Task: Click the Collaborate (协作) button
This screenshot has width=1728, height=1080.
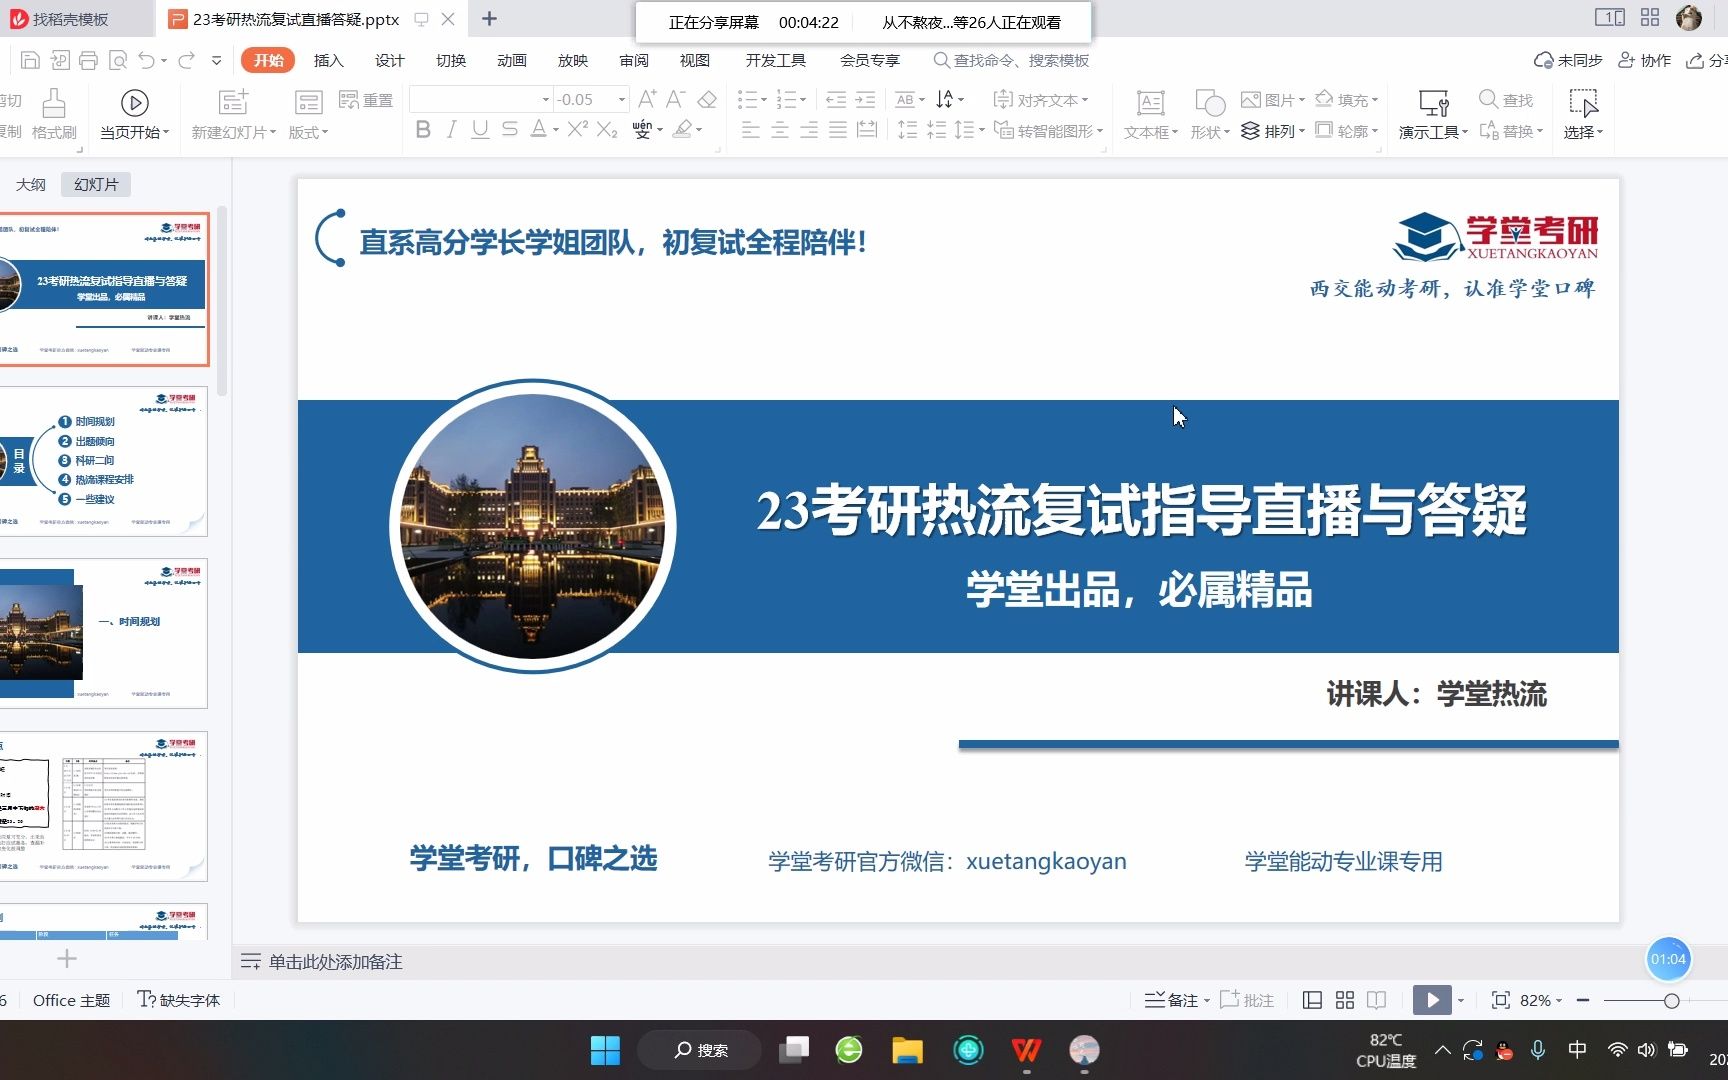Action: (1645, 61)
